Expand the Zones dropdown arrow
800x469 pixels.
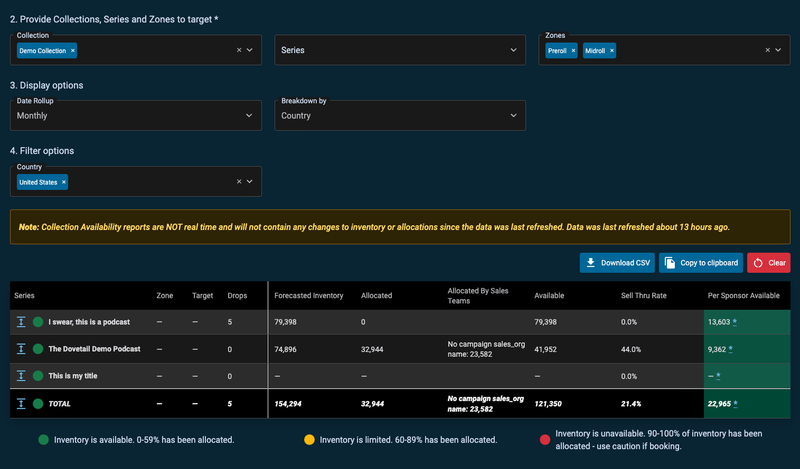click(778, 50)
